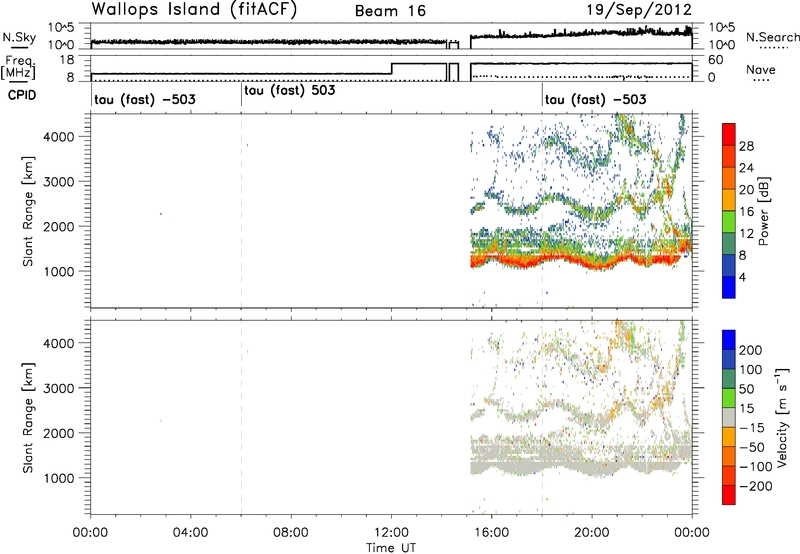This screenshot has height=554, width=800.
Task: Click the 3000 tick label in power panel
Action: (x=58, y=182)
